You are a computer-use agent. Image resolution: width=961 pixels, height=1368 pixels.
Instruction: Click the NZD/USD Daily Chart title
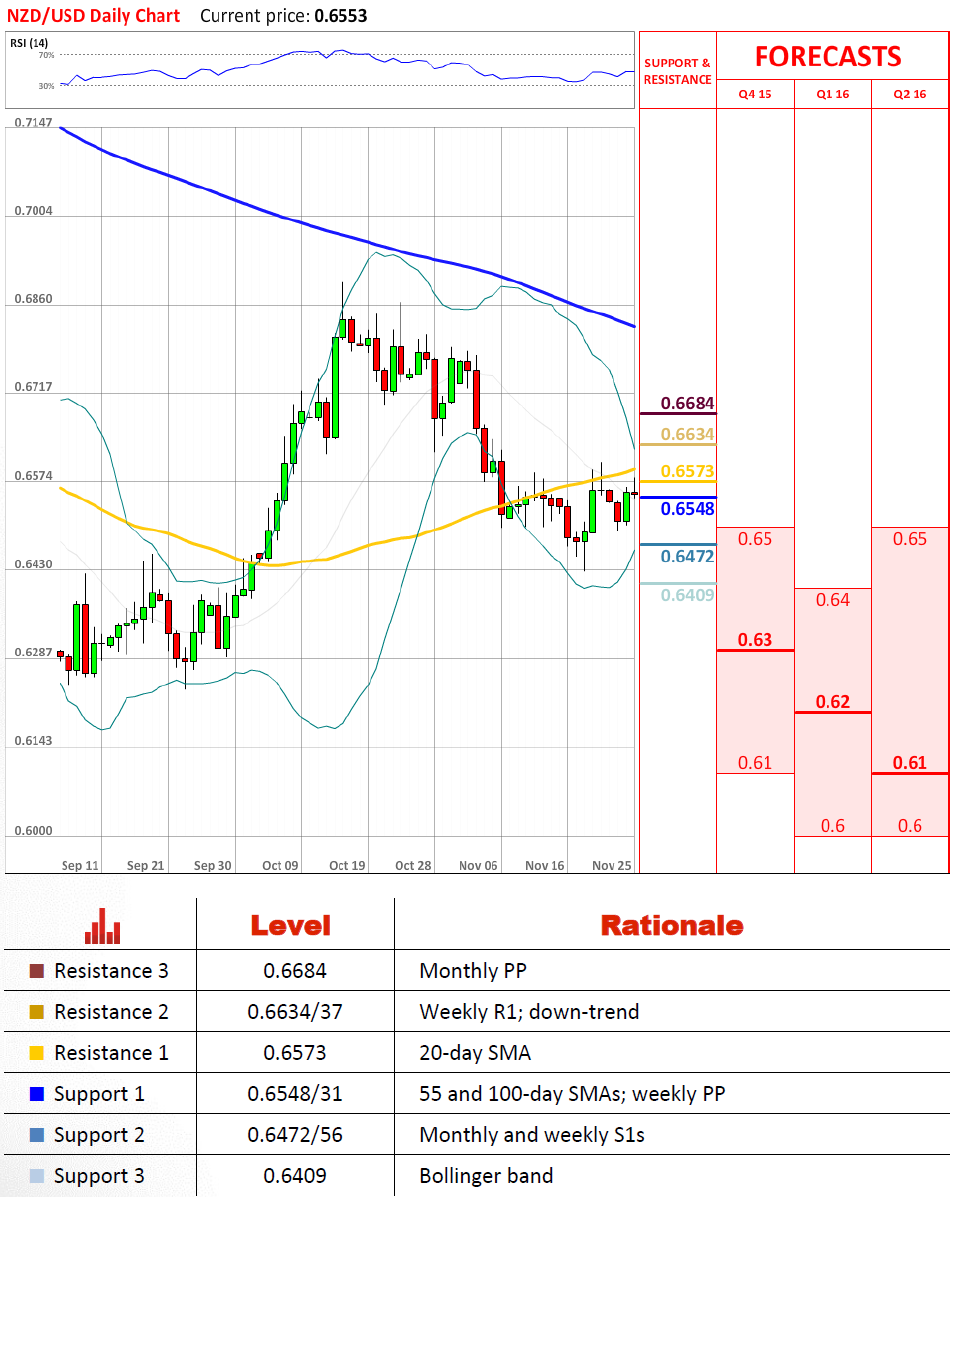coord(94,16)
